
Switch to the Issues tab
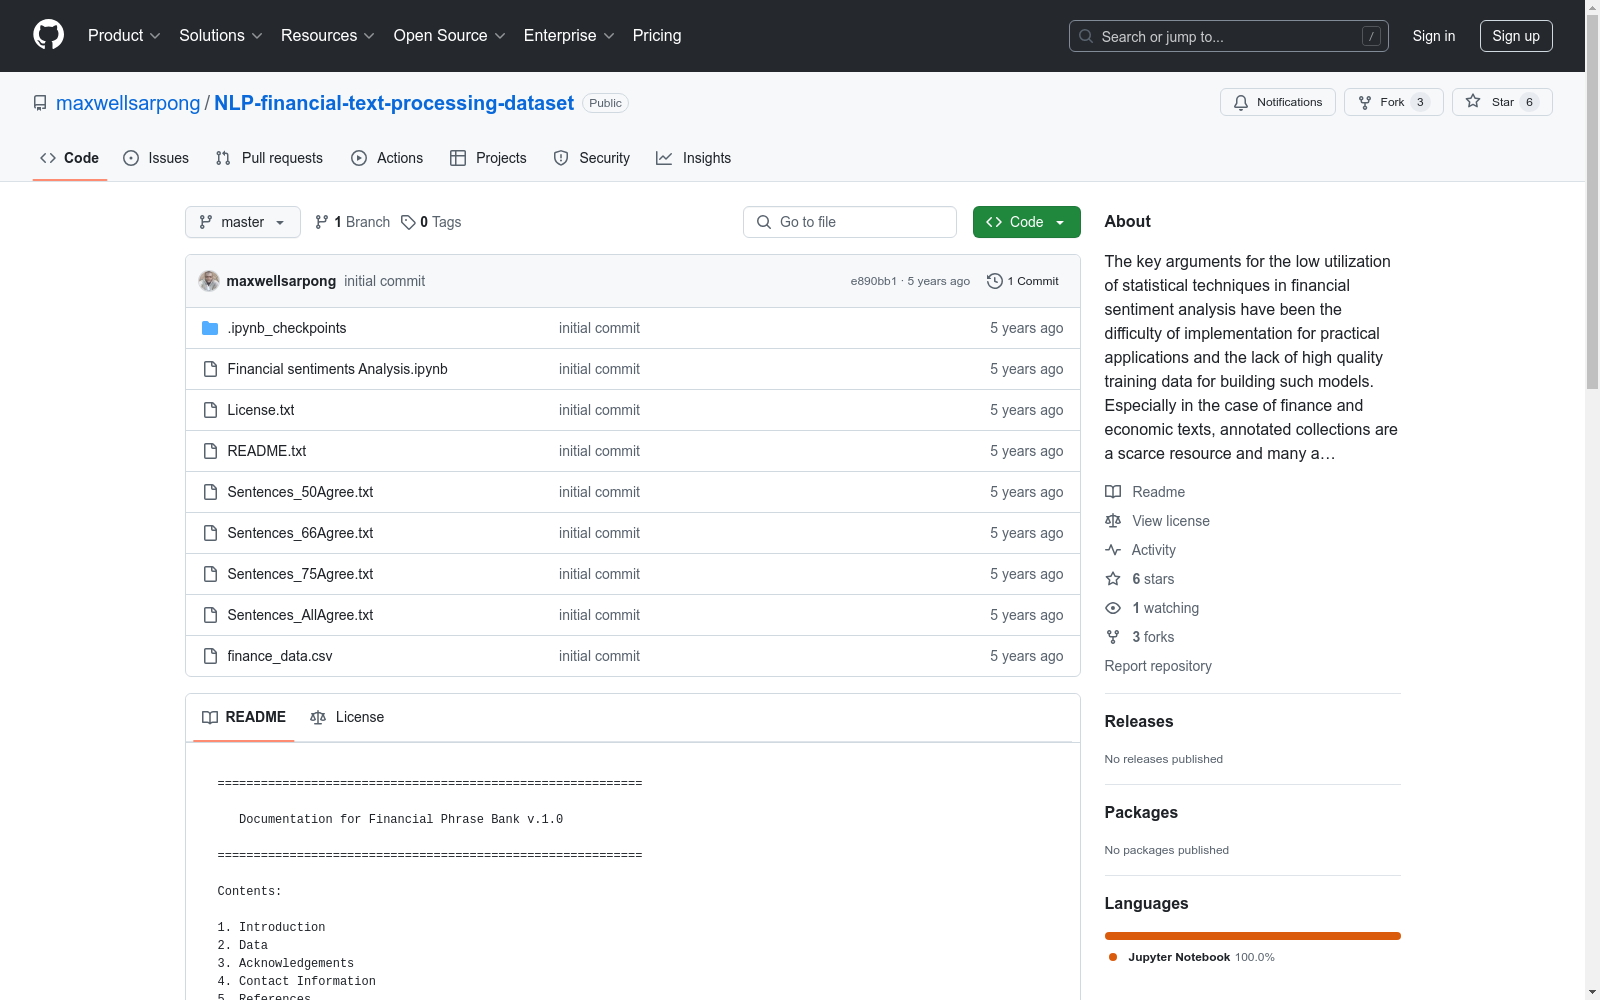pos(156,158)
